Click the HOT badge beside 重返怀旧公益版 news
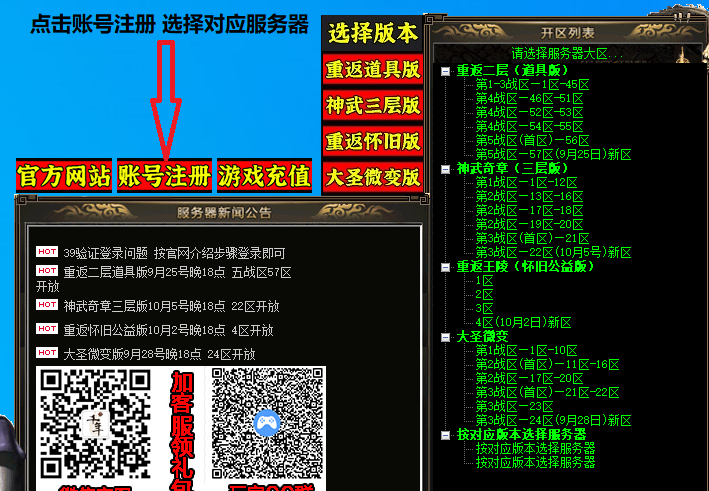709x491 pixels. 46,328
